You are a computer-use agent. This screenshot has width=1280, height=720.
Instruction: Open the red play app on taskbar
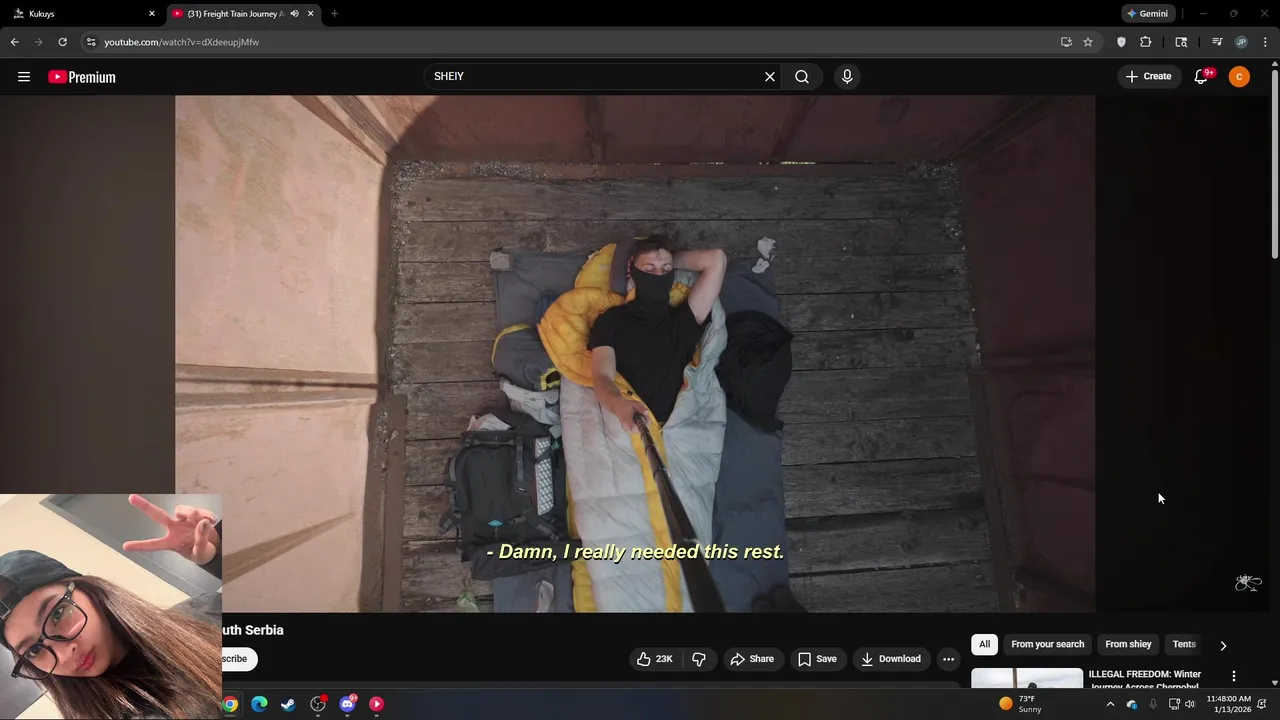(376, 704)
